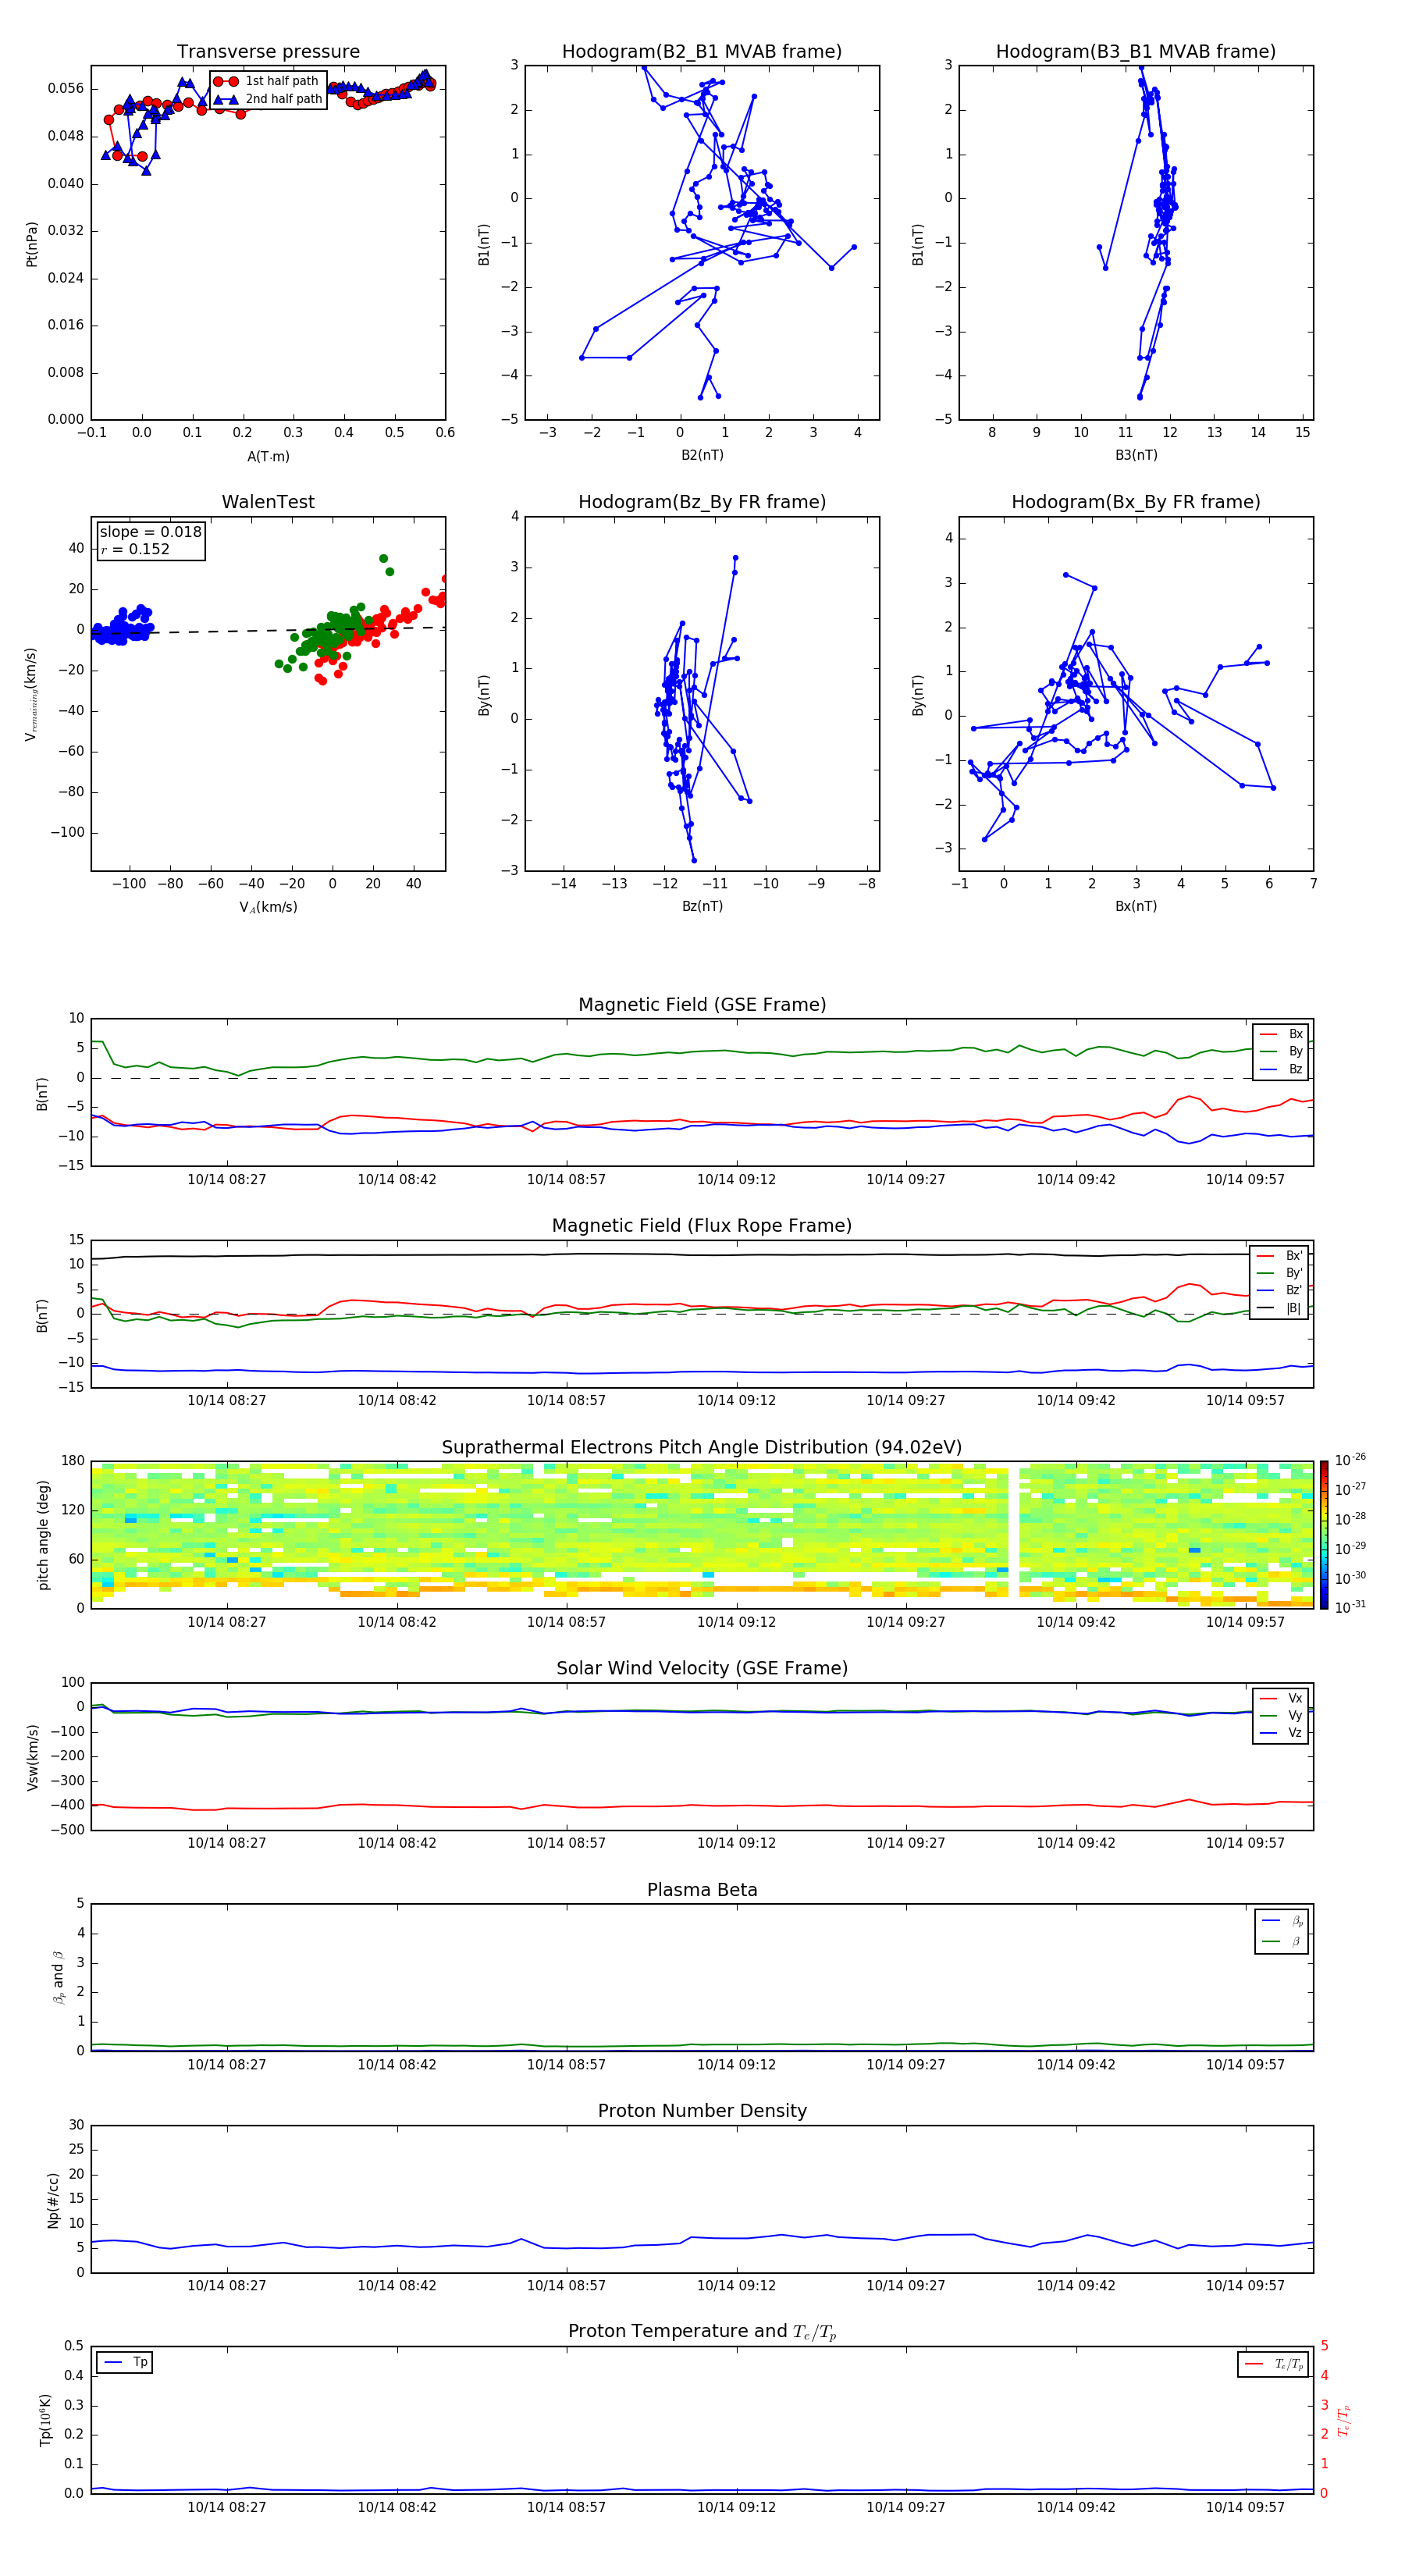Click the 10^-28 colorbar tick label
The image size is (1405, 2576).
(x=1350, y=1519)
